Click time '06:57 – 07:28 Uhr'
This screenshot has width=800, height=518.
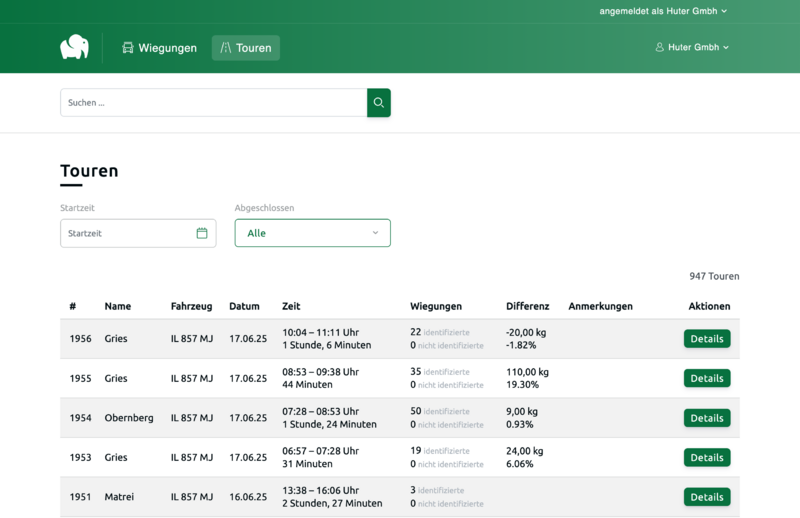coord(320,451)
